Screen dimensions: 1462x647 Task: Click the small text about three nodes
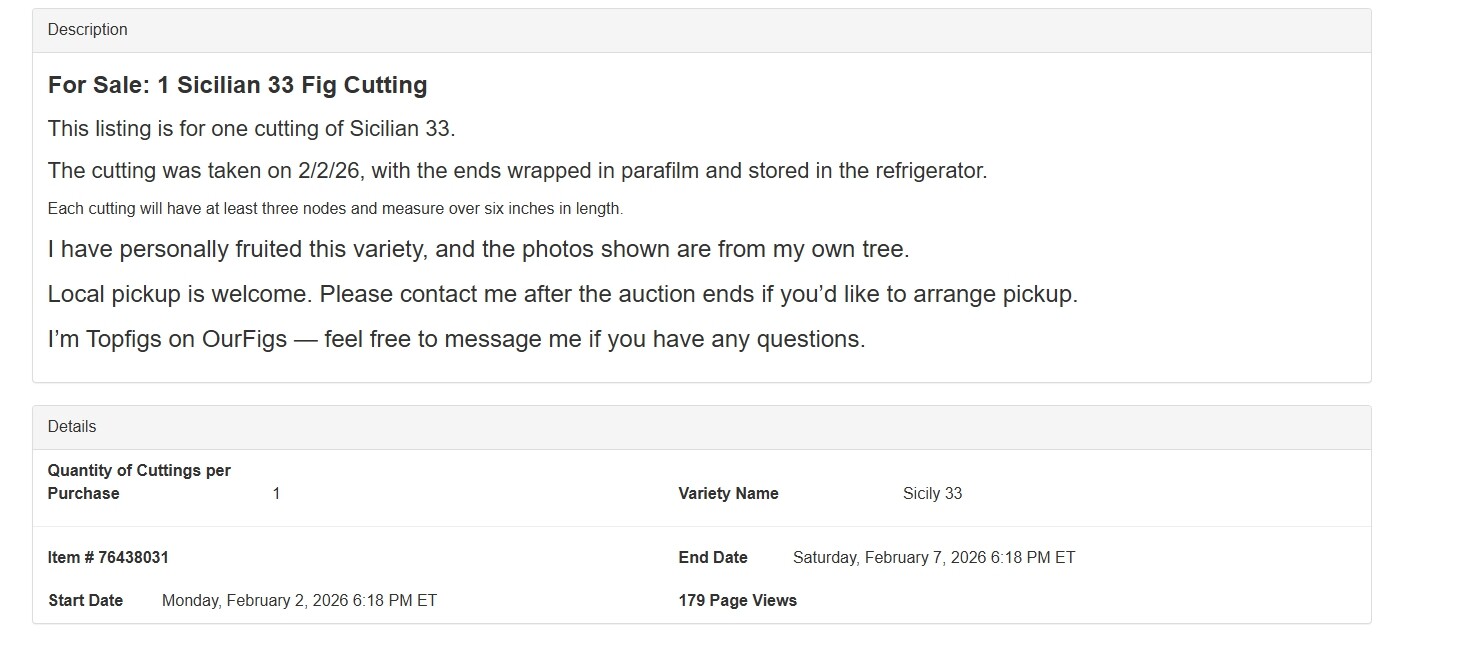pos(335,209)
